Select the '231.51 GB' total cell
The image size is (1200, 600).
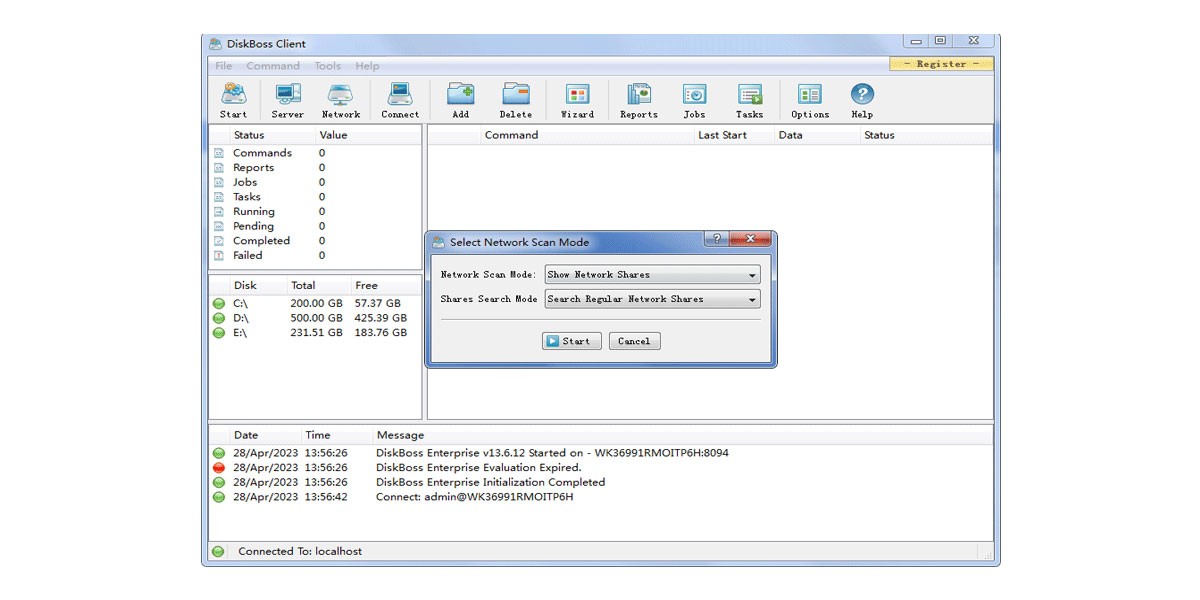pos(316,333)
